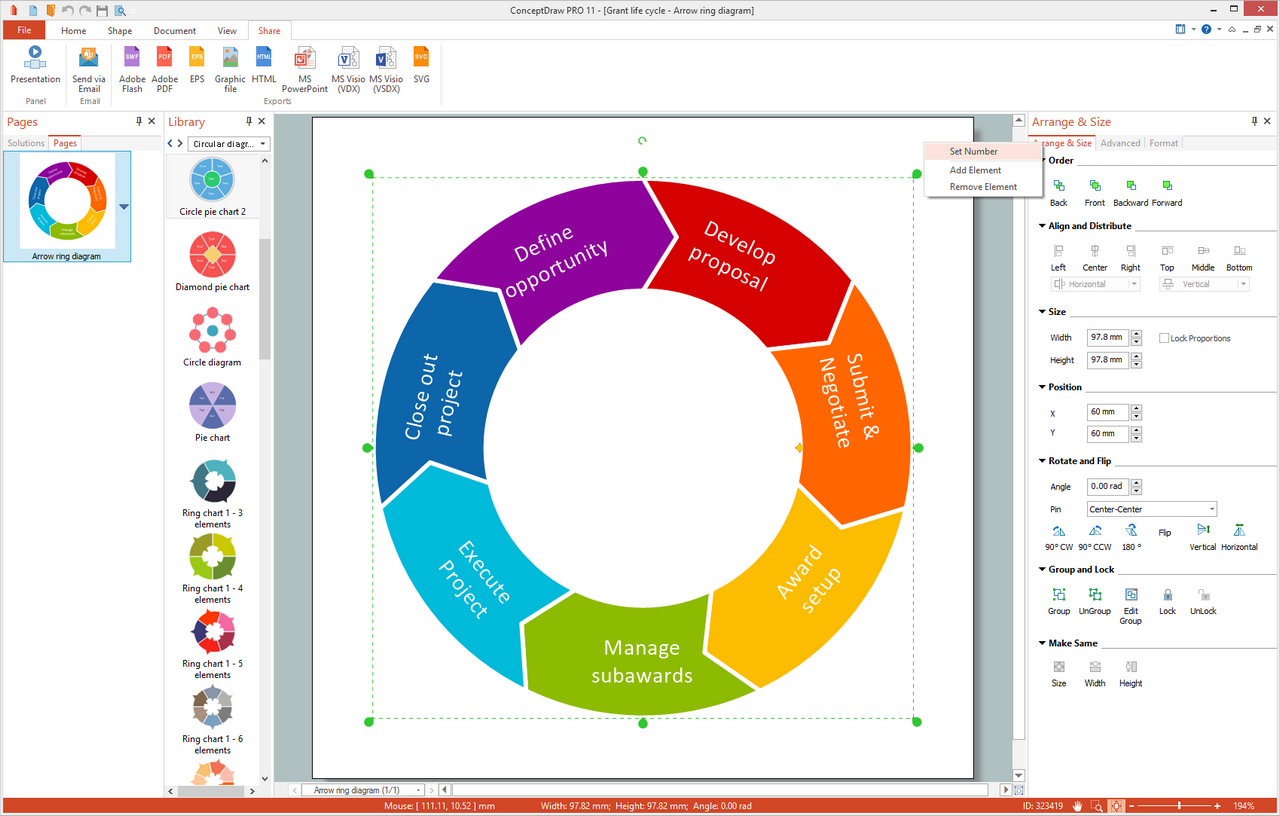Make Same Size
The image size is (1280, 816).
[1059, 673]
